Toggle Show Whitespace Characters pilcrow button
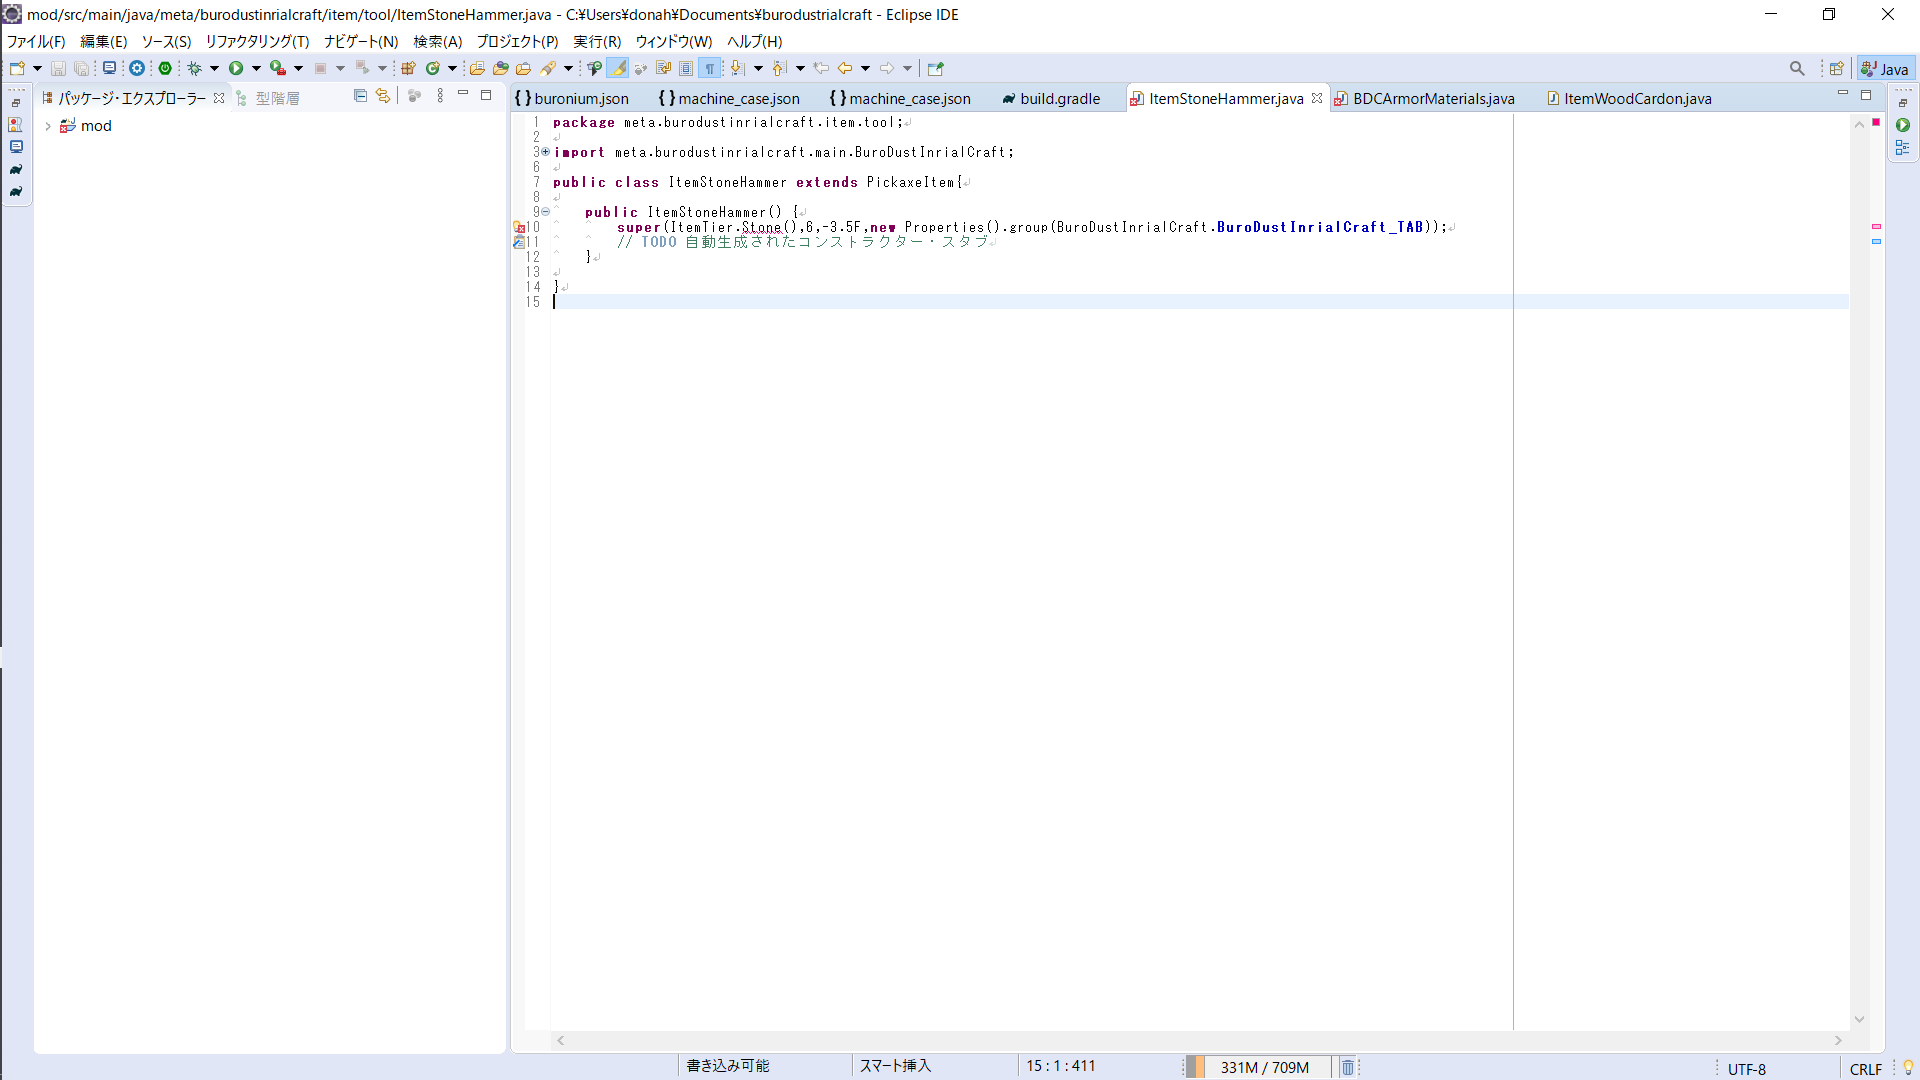Viewport: 1920px width, 1080px height. pos(710,68)
